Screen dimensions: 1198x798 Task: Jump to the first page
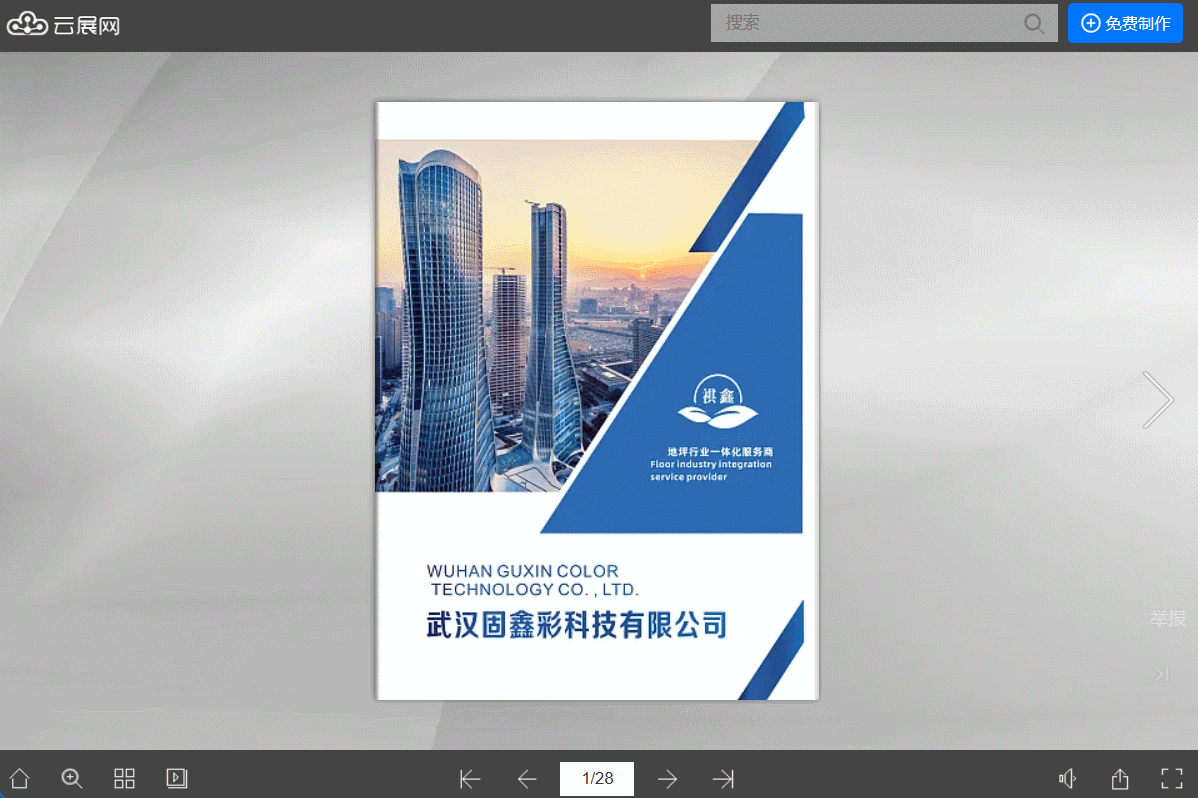coord(470,779)
